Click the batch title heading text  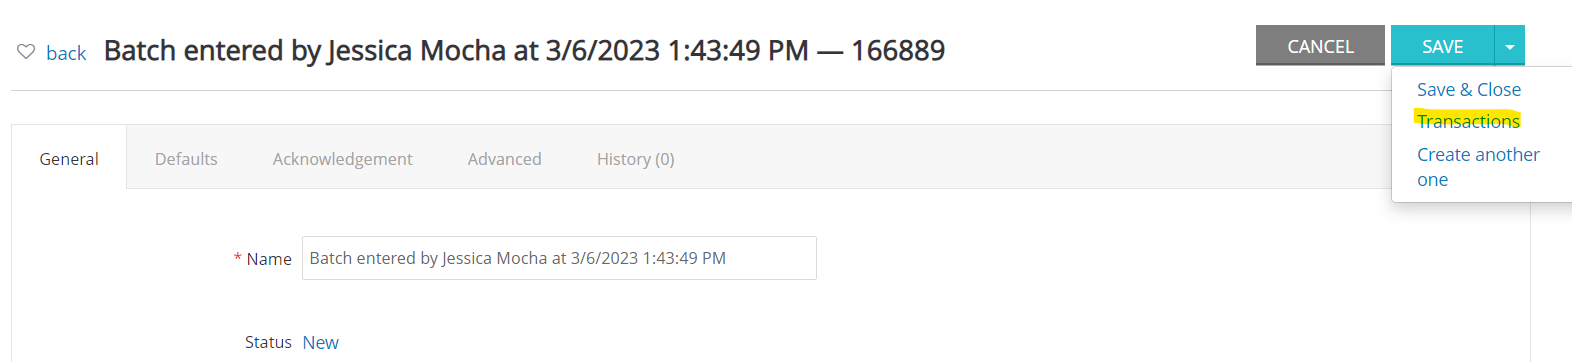point(524,50)
